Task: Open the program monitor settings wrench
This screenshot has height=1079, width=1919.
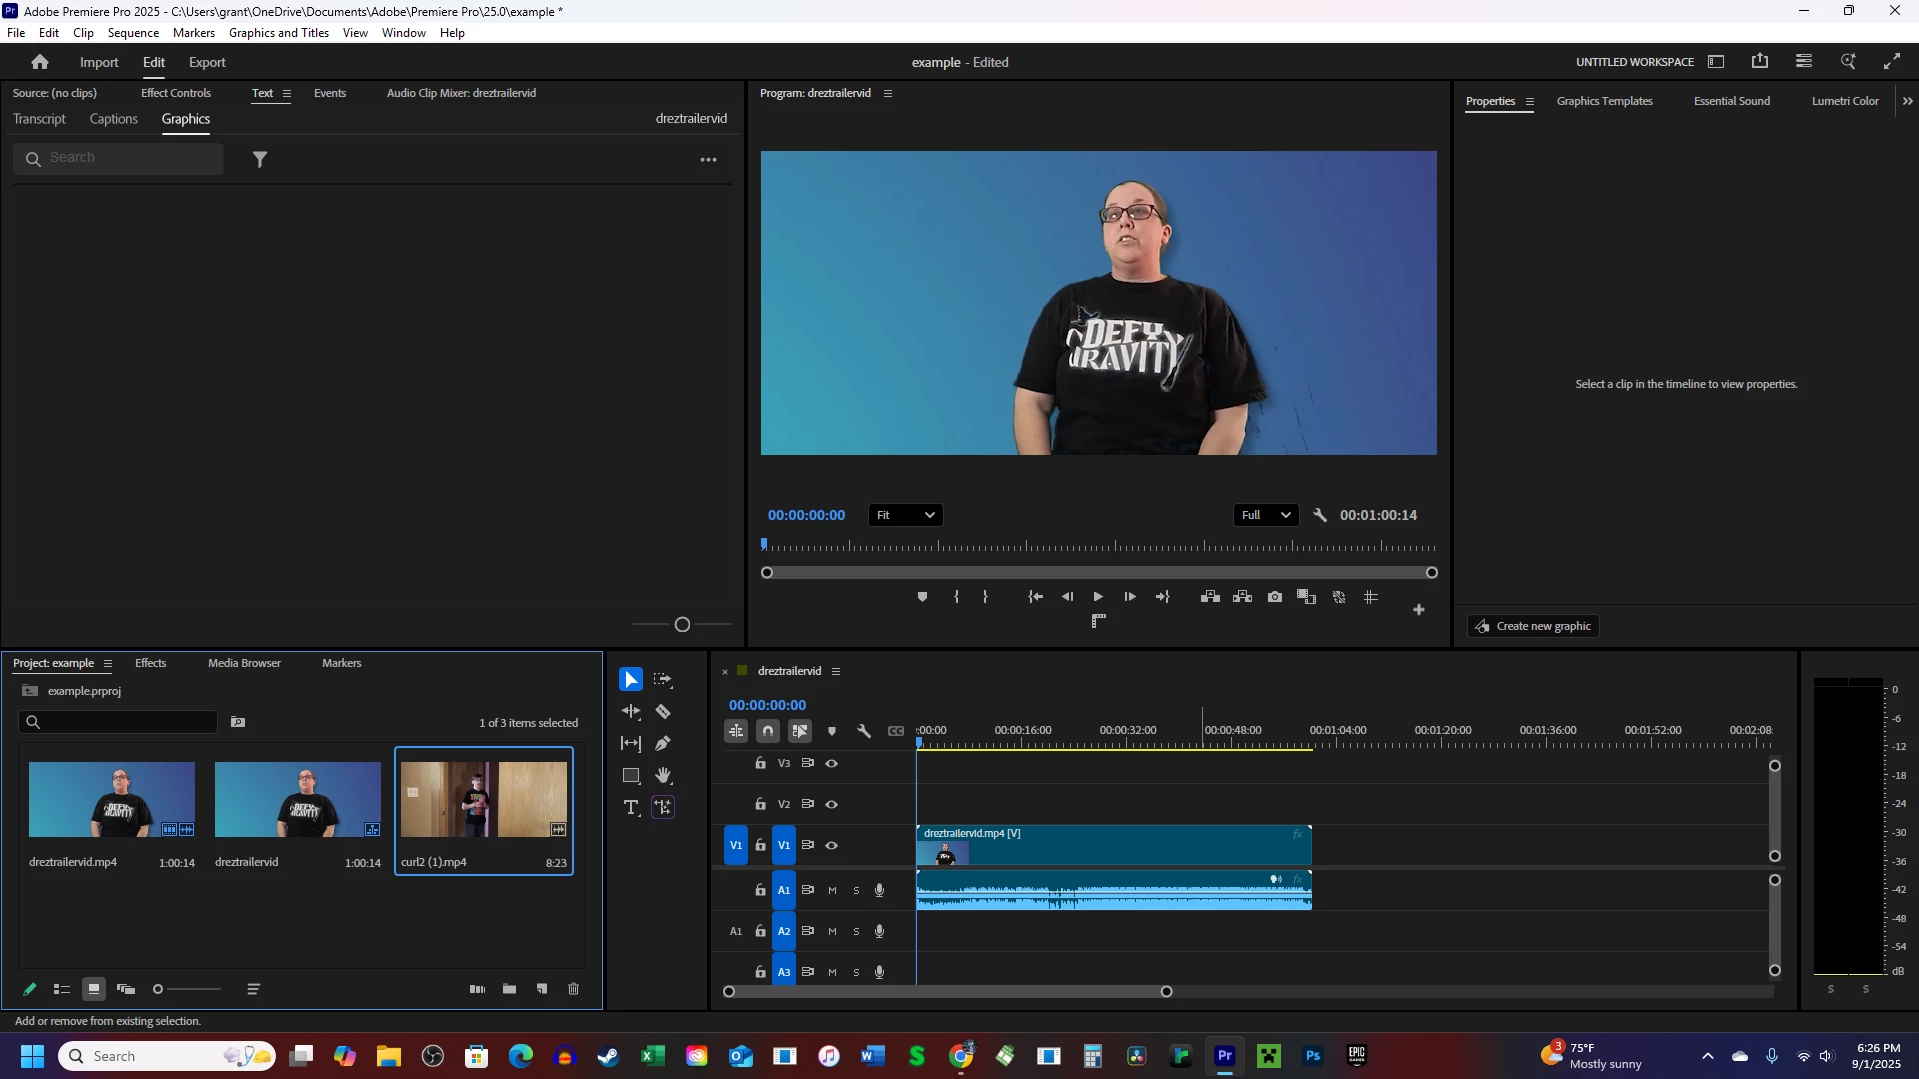Action: 1320,515
